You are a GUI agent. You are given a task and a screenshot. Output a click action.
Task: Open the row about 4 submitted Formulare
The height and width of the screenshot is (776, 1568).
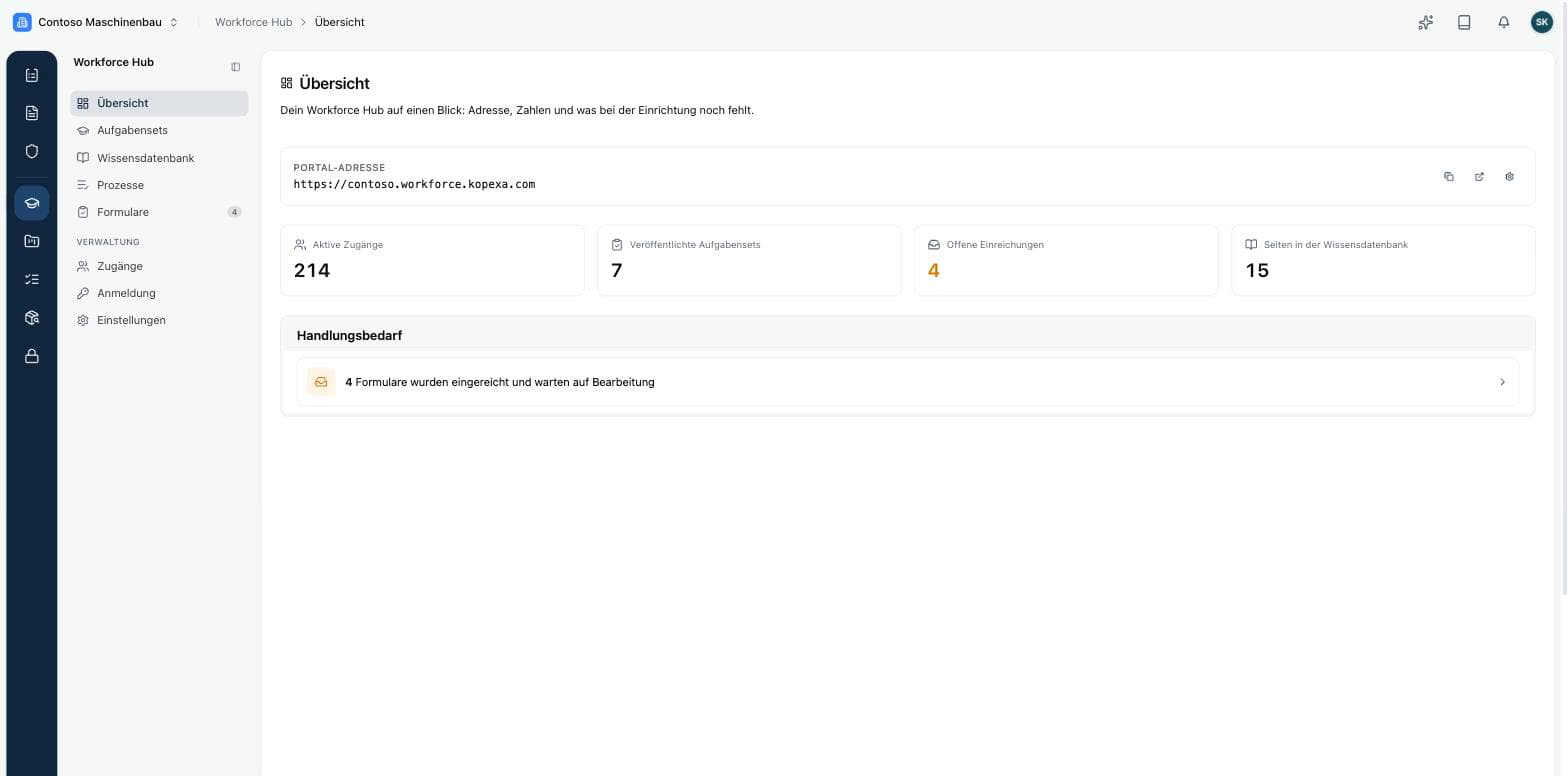(908, 382)
